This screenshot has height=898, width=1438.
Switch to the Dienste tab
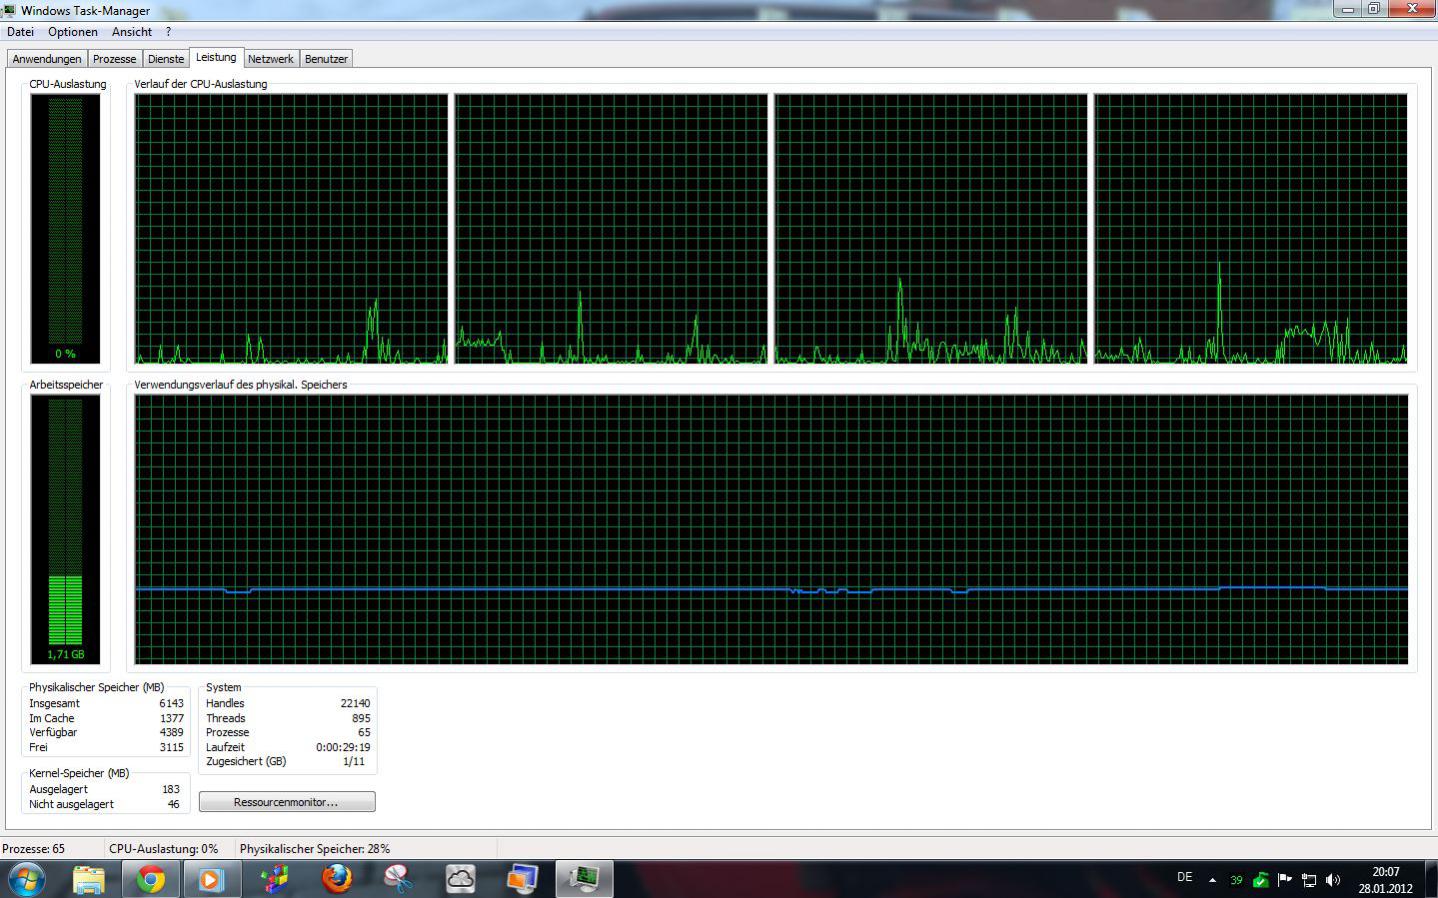coord(166,59)
